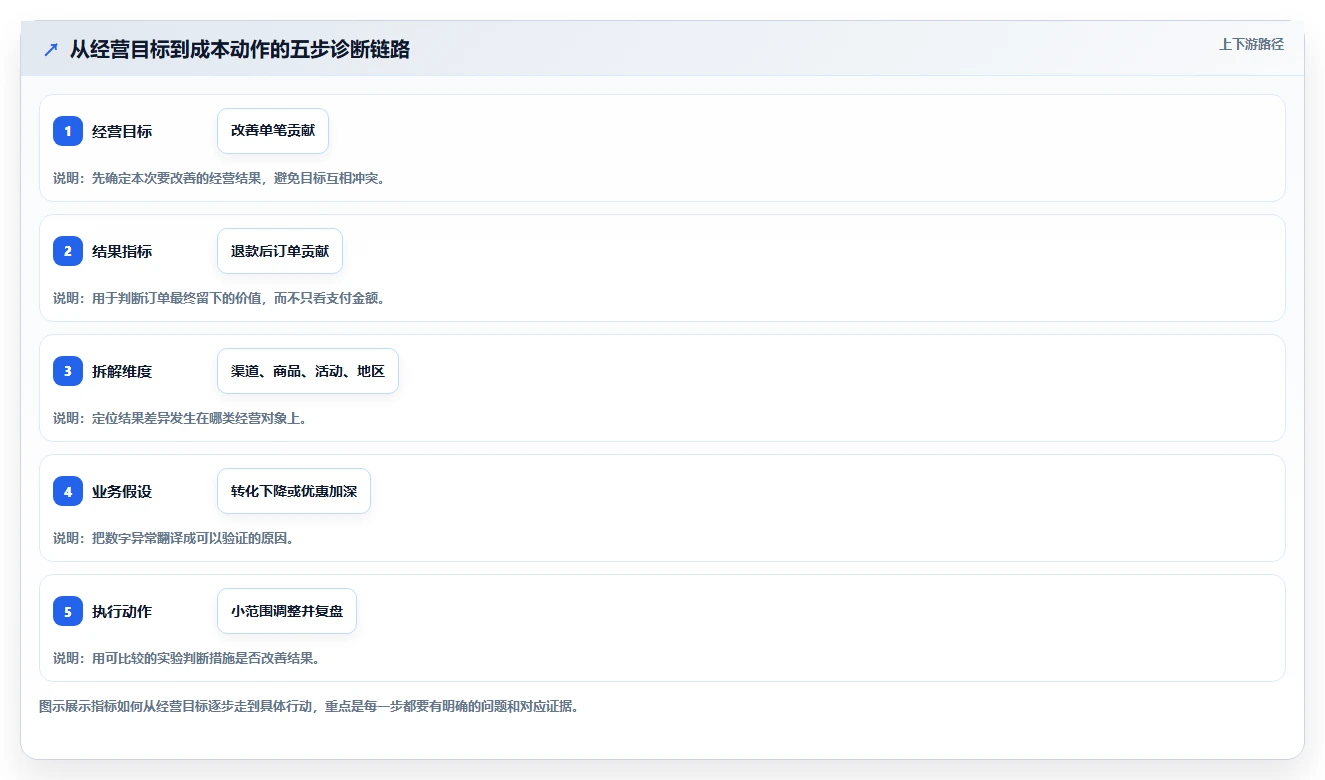Image resolution: width=1325 pixels, height=780 pixels.
Task: Click the footer caption starting 图示展示指标
Action: (x=309, y=706)
